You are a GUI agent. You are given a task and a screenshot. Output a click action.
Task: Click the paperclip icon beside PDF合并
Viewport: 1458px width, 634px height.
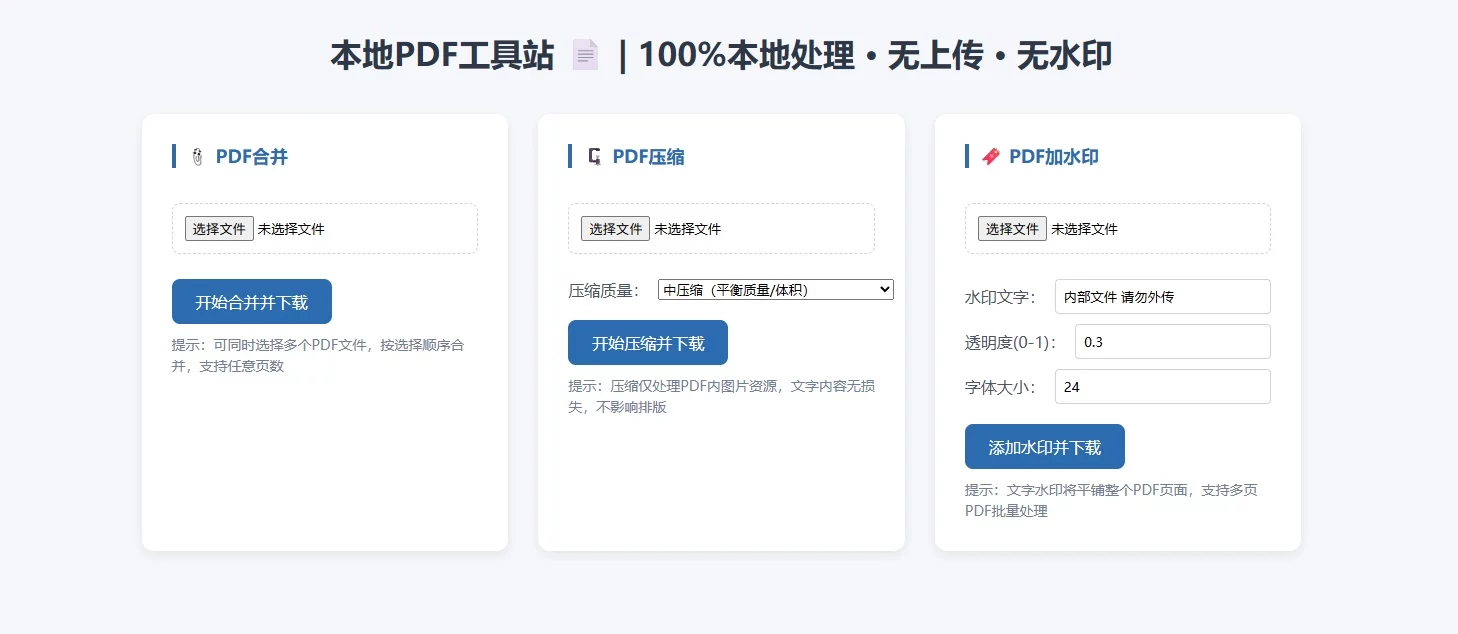pos(198,156)
